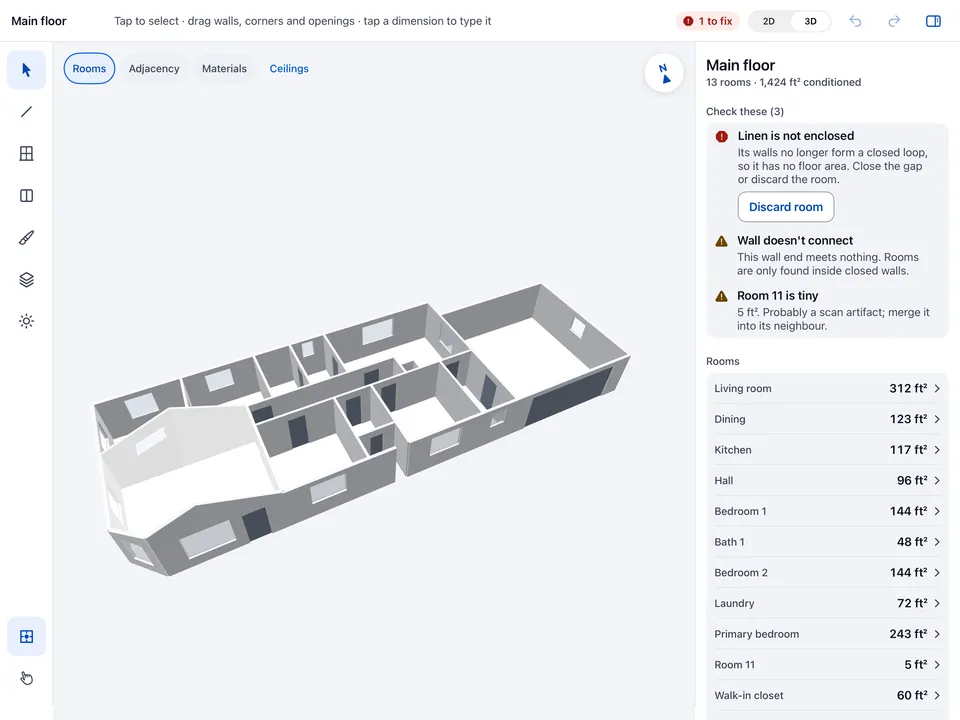The image size is (960, 720).
Task: Click the warning icon for Wall doesn't connect
Action: pyautogui.click(x=722, y=241)
